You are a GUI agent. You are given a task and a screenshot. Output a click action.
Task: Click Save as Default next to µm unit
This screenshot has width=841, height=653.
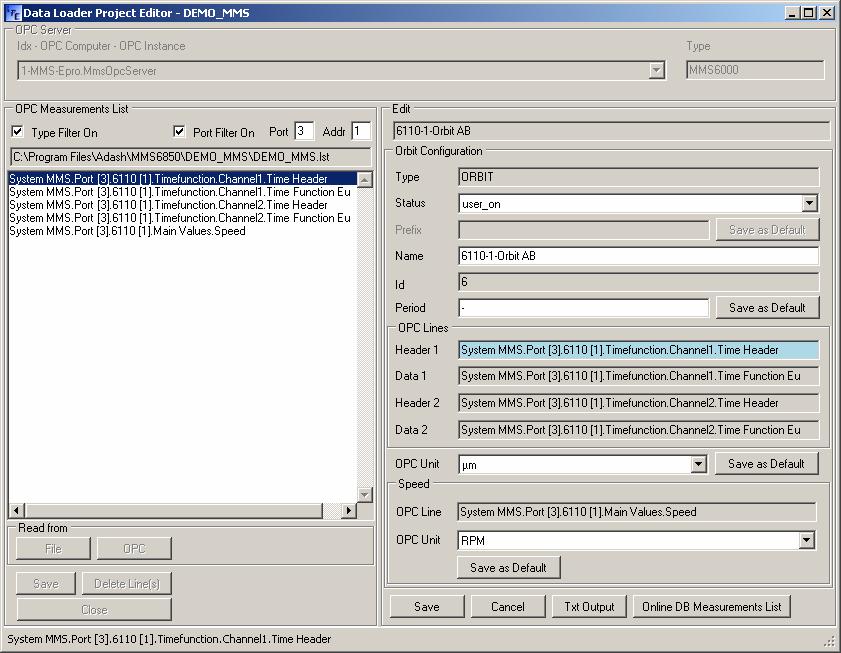pos(766,464)
